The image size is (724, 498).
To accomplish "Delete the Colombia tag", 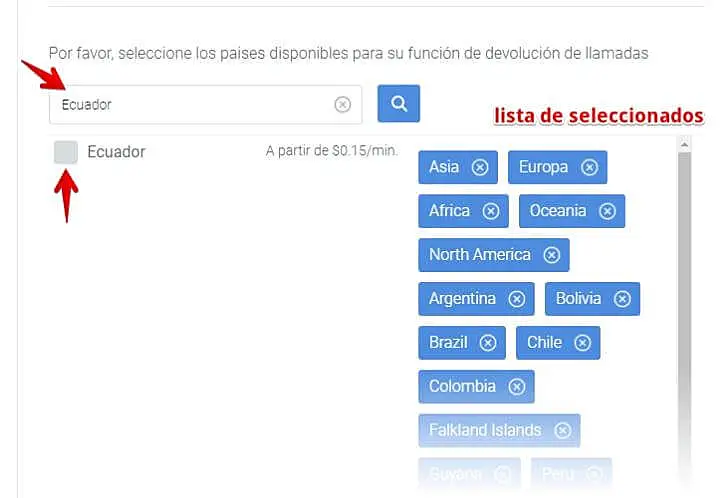I will coord(517,387).
